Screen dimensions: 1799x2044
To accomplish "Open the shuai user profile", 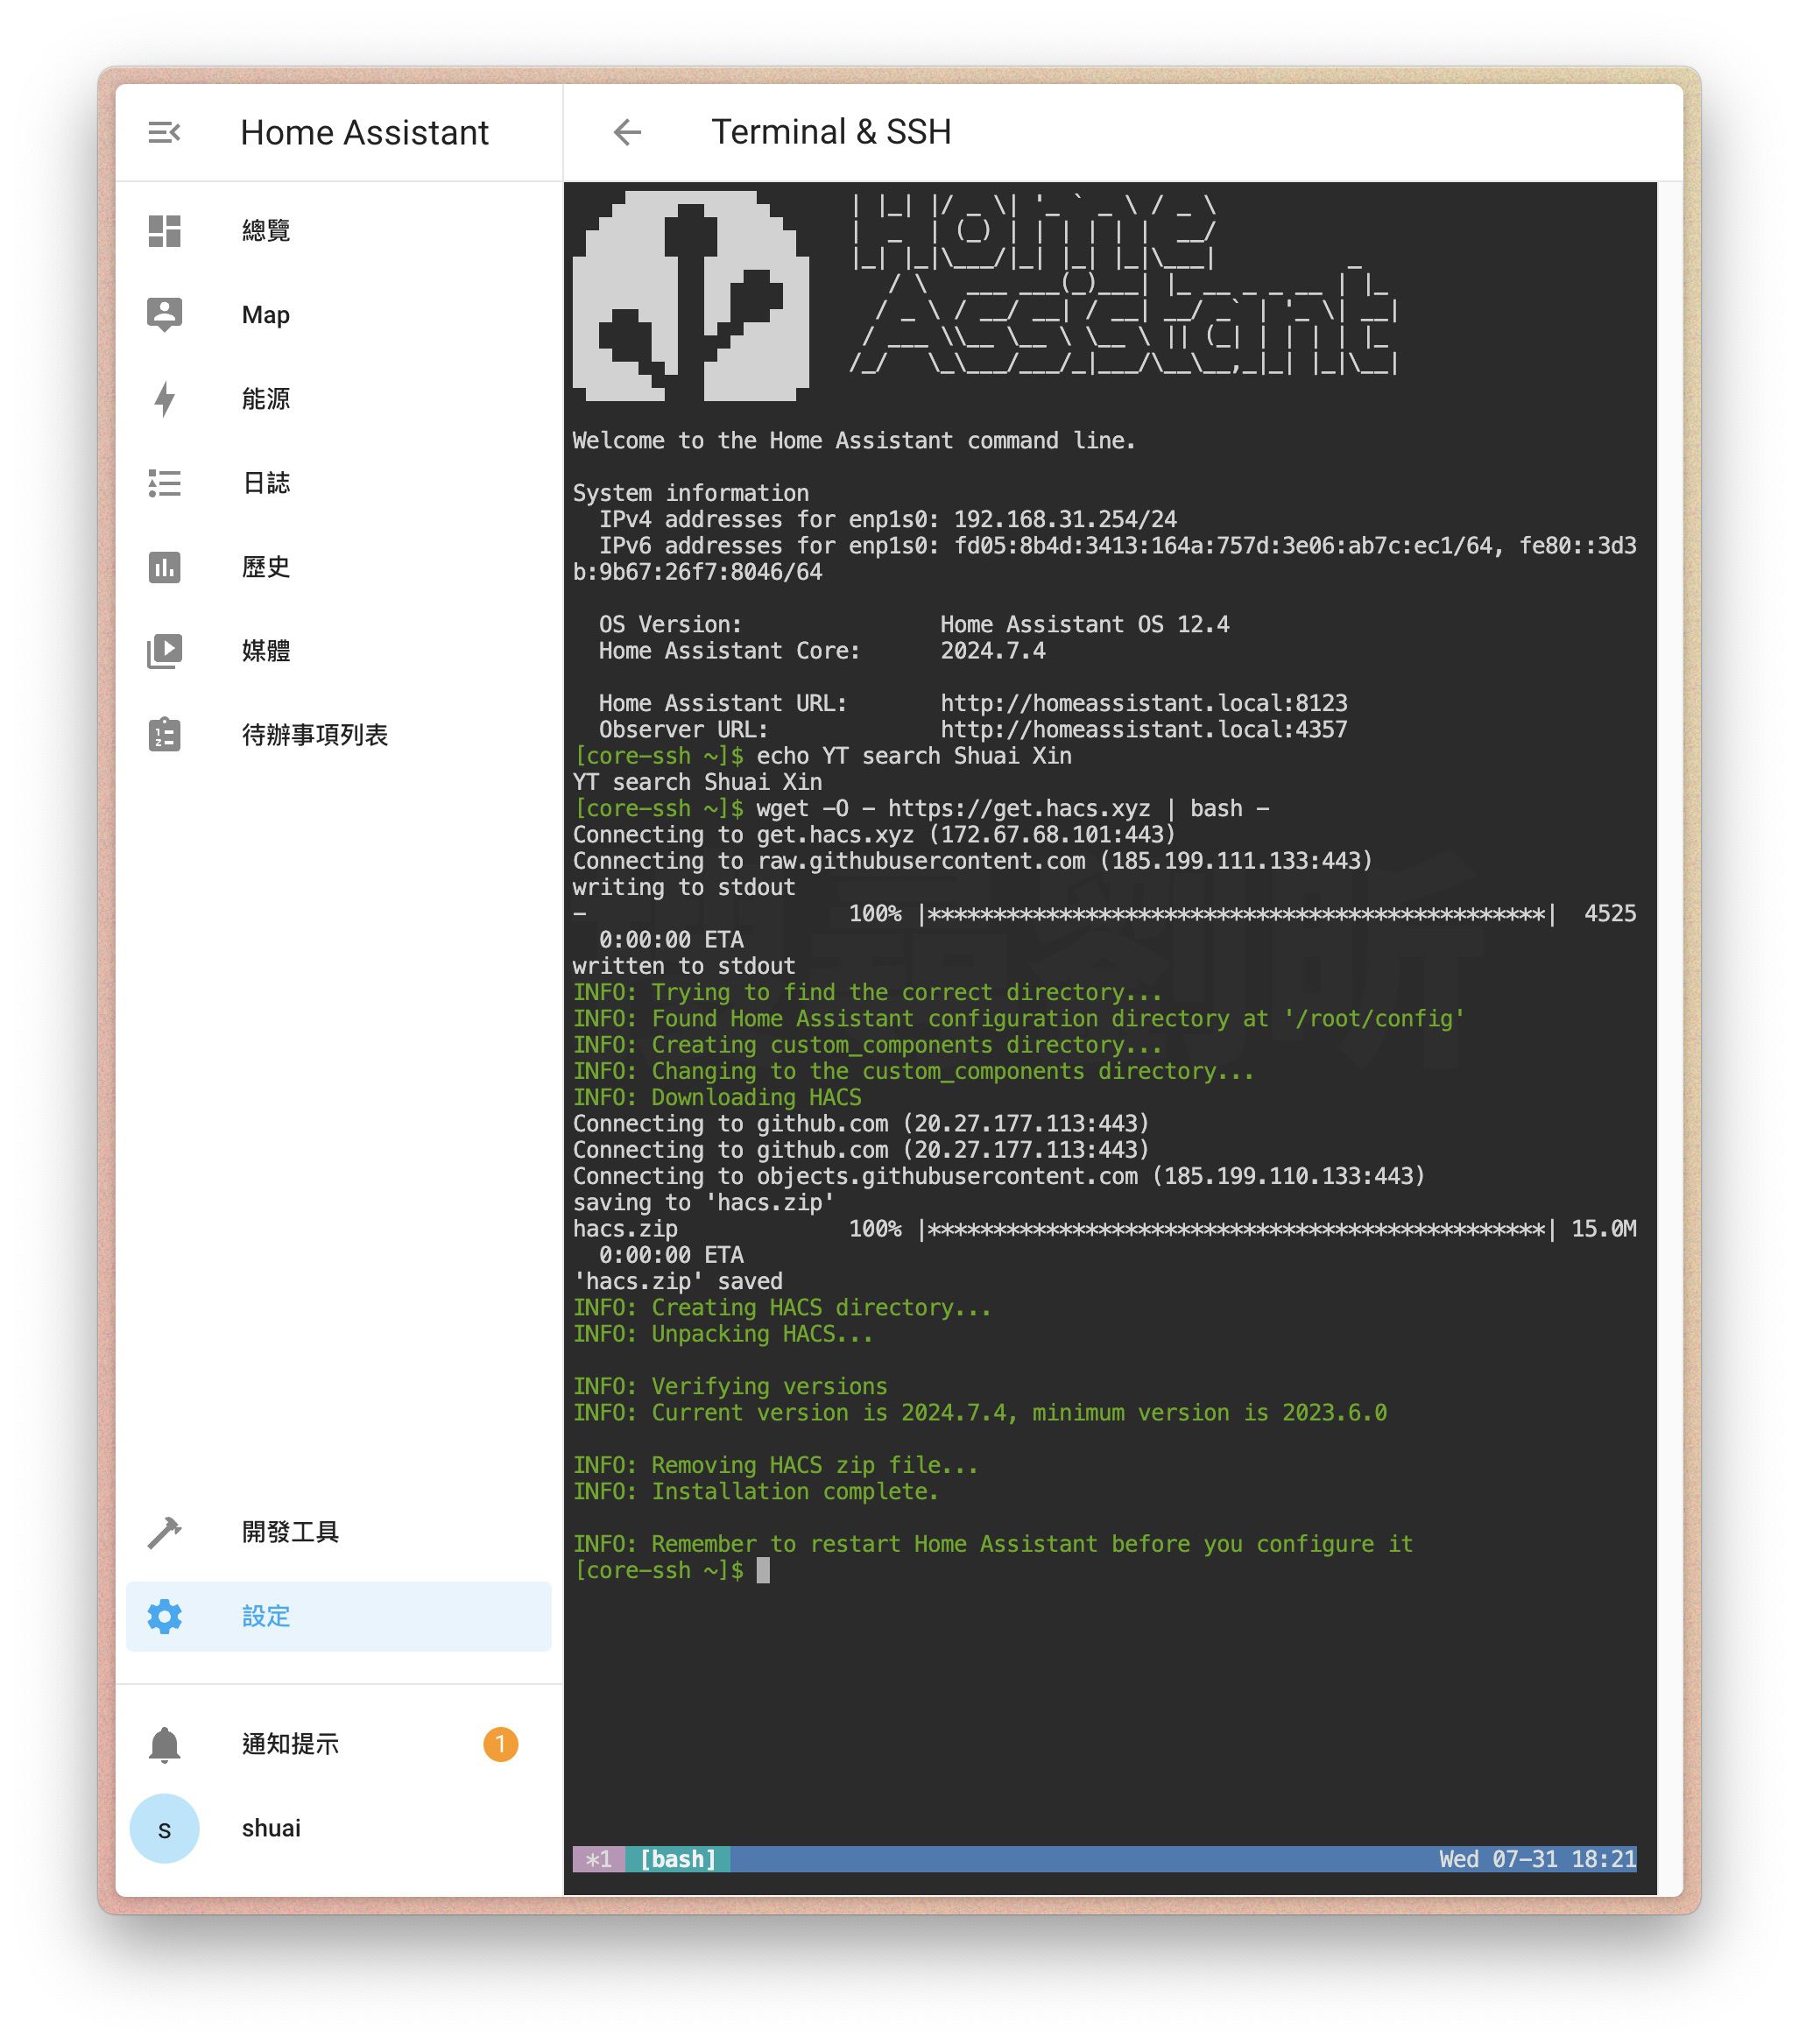I will pyautogui.click(x=338, y=1827).
